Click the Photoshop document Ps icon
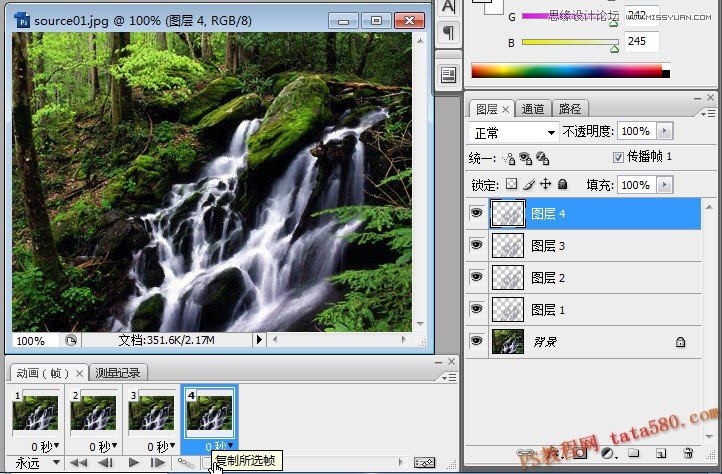The width and height of the screenshot is (722, 474). point(22,20)
